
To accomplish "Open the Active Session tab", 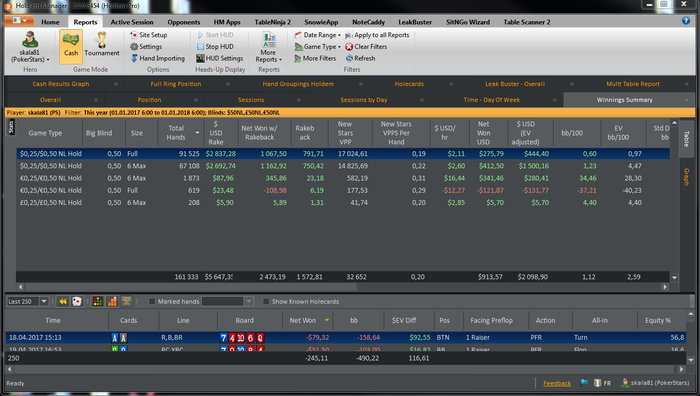I will [132, 22].
